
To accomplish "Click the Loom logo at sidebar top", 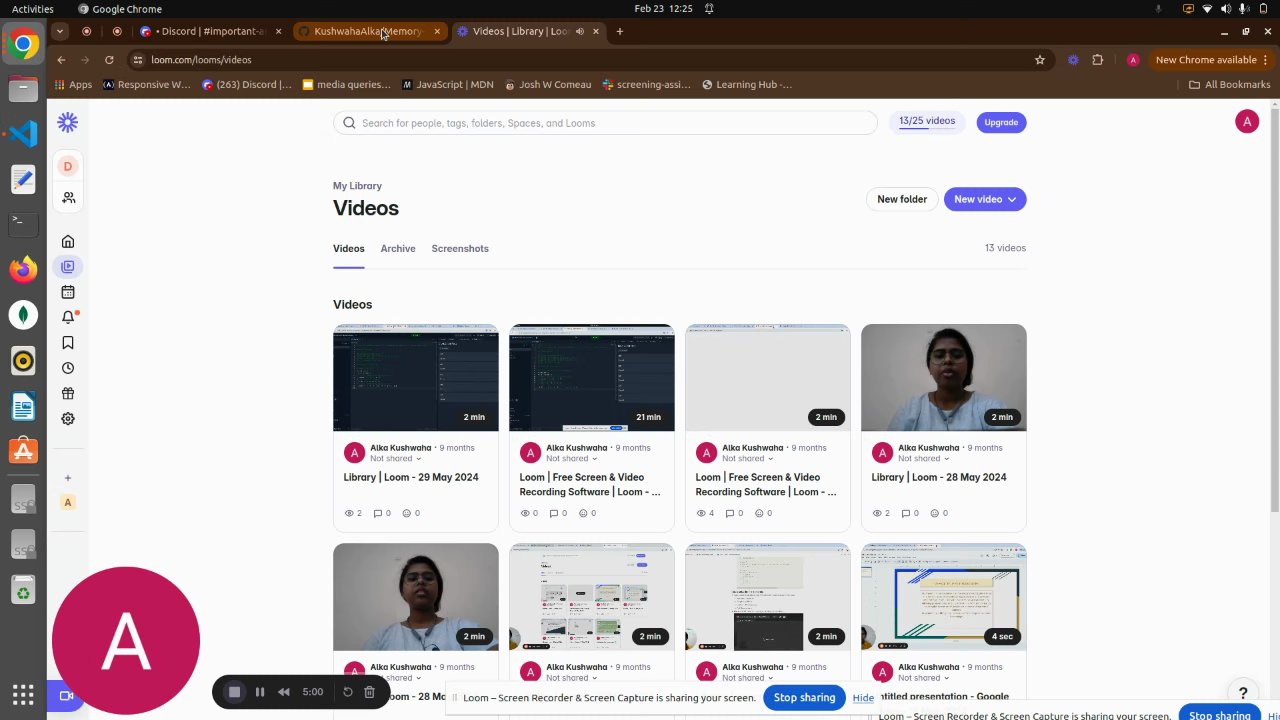I will (x=68, y=122).
